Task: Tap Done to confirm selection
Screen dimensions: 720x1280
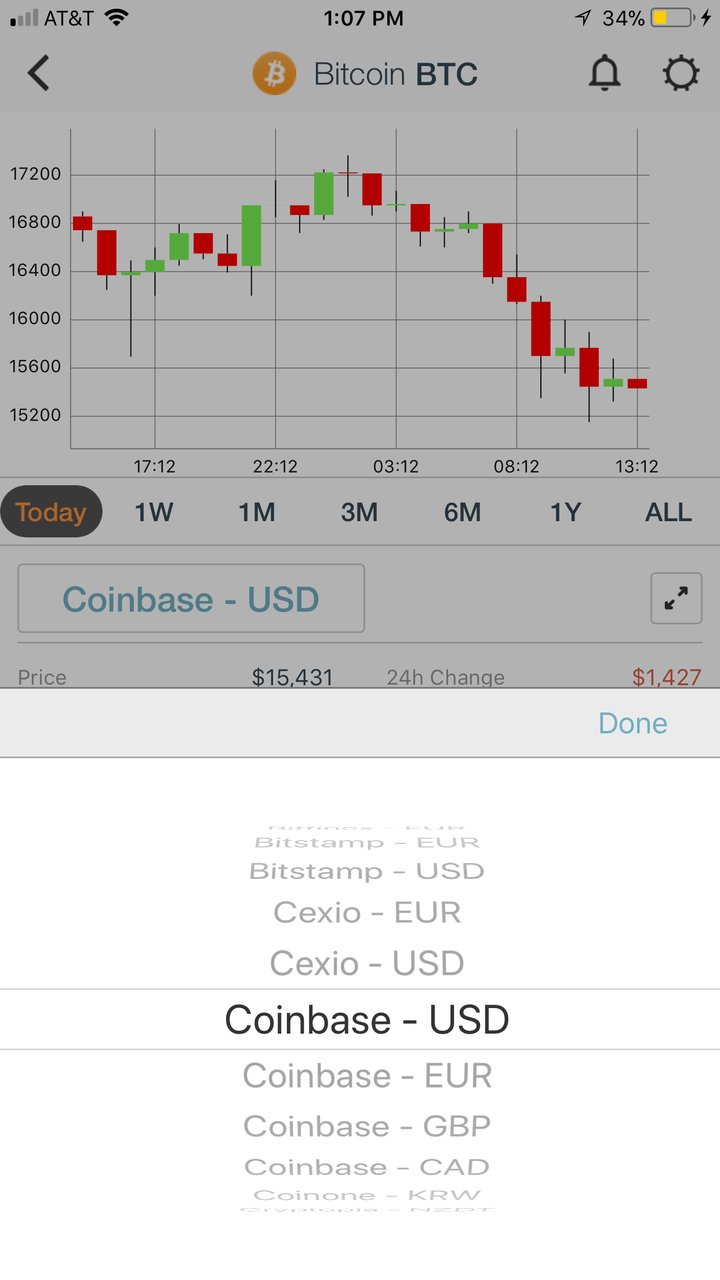Action: [x=633, y=723]
